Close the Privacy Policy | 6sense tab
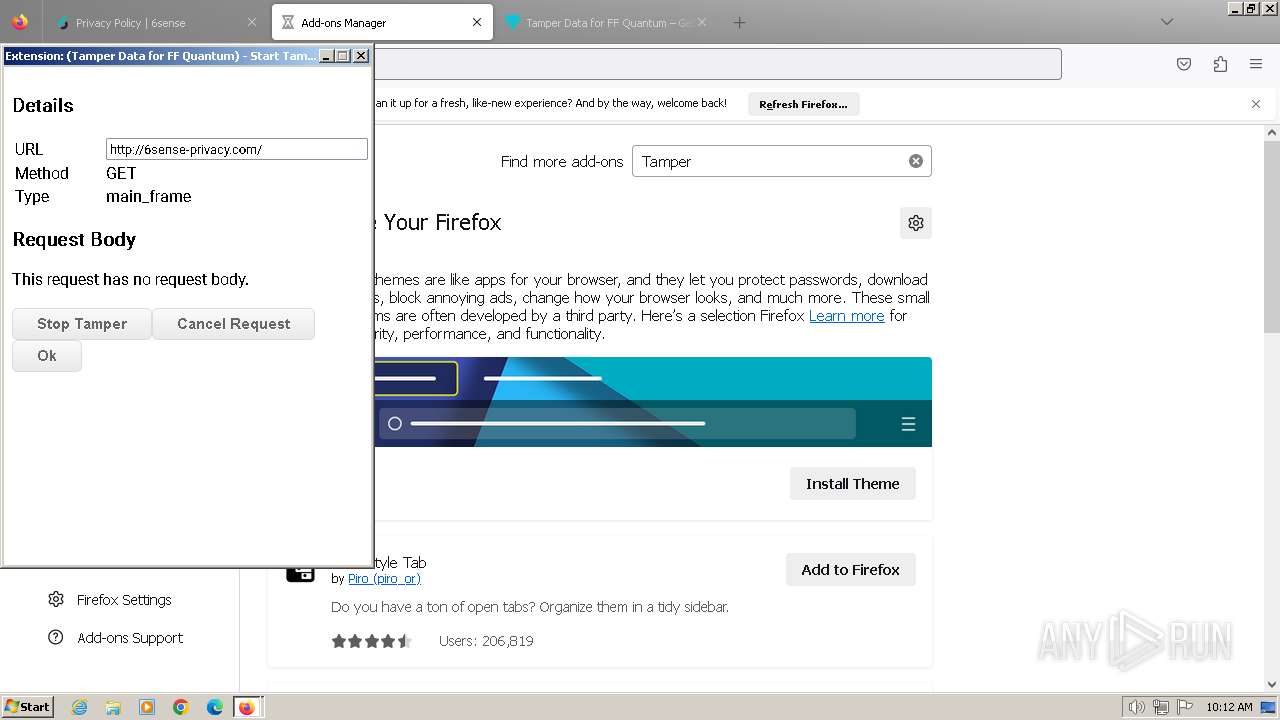Viewport: 1280px width, 720px height. tap(251, 22)
